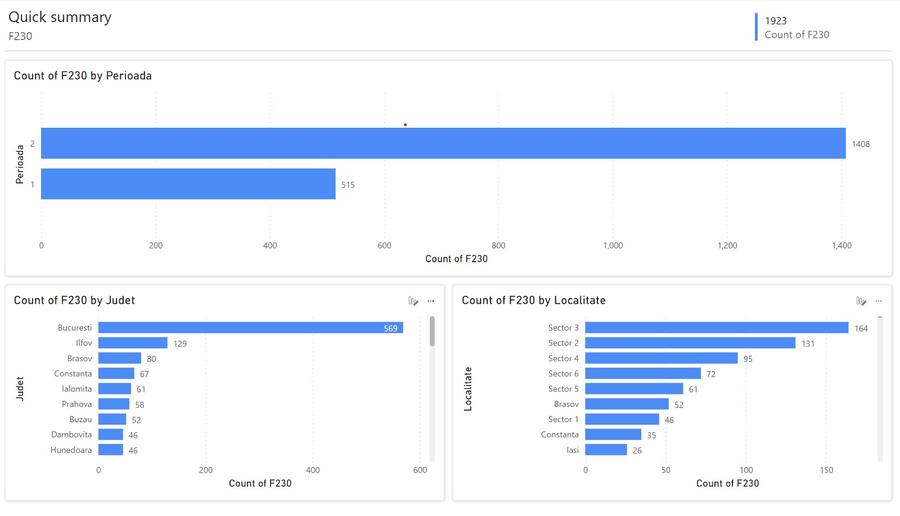
Task: Click the Count of F230 by Perioada title
Action: pos(83,76)
